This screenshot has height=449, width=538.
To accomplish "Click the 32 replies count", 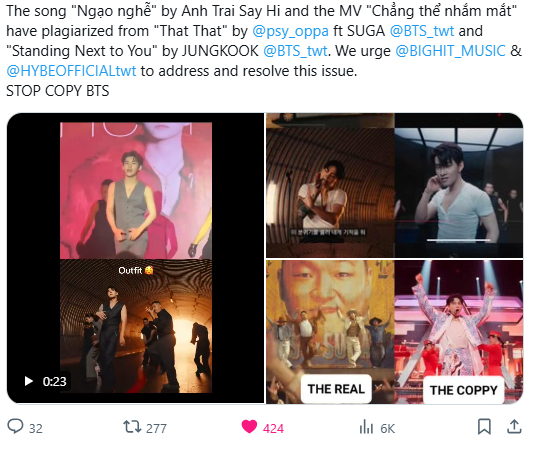I will click(x=36, y=428).
